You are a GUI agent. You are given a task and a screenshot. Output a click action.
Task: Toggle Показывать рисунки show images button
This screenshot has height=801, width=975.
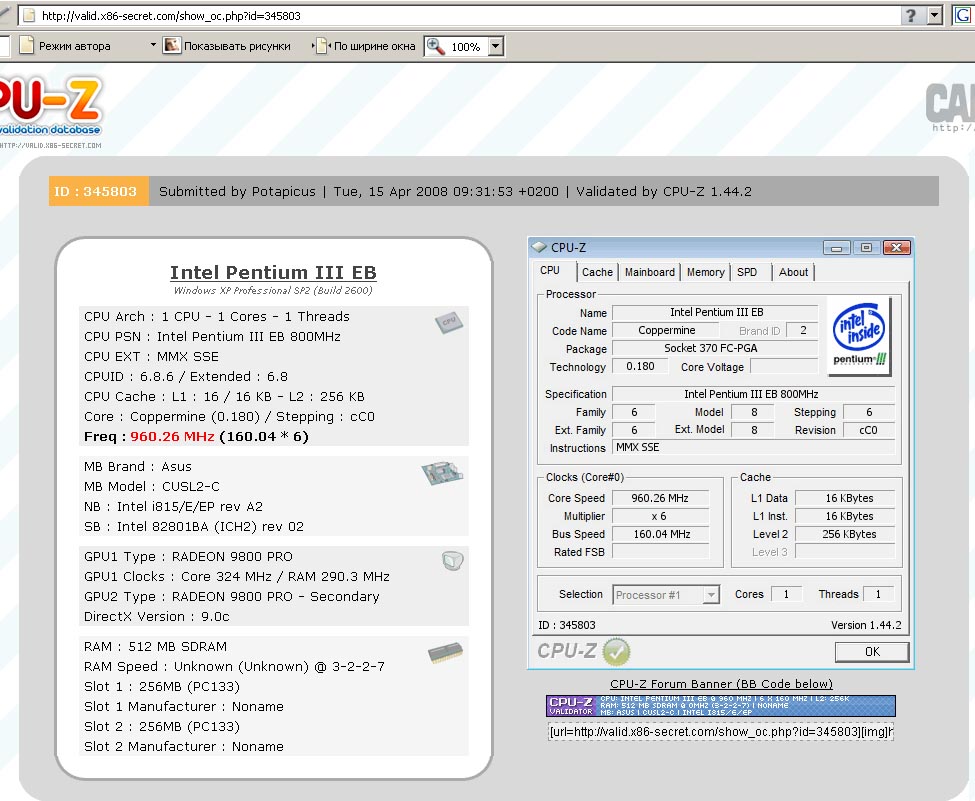(x=227, y=45)
